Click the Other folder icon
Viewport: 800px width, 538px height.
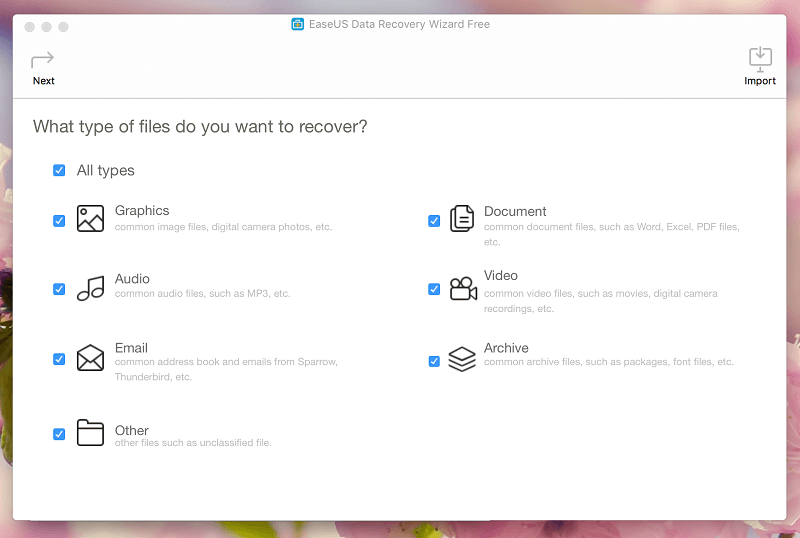(90, 433)
